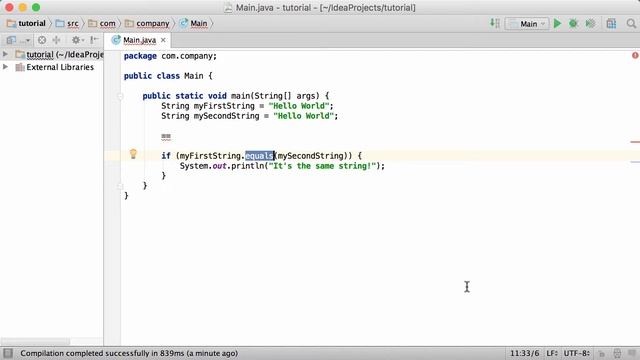Click the scroll-from-source target icon
Screen dimensions: 640x360
point(42,40)
